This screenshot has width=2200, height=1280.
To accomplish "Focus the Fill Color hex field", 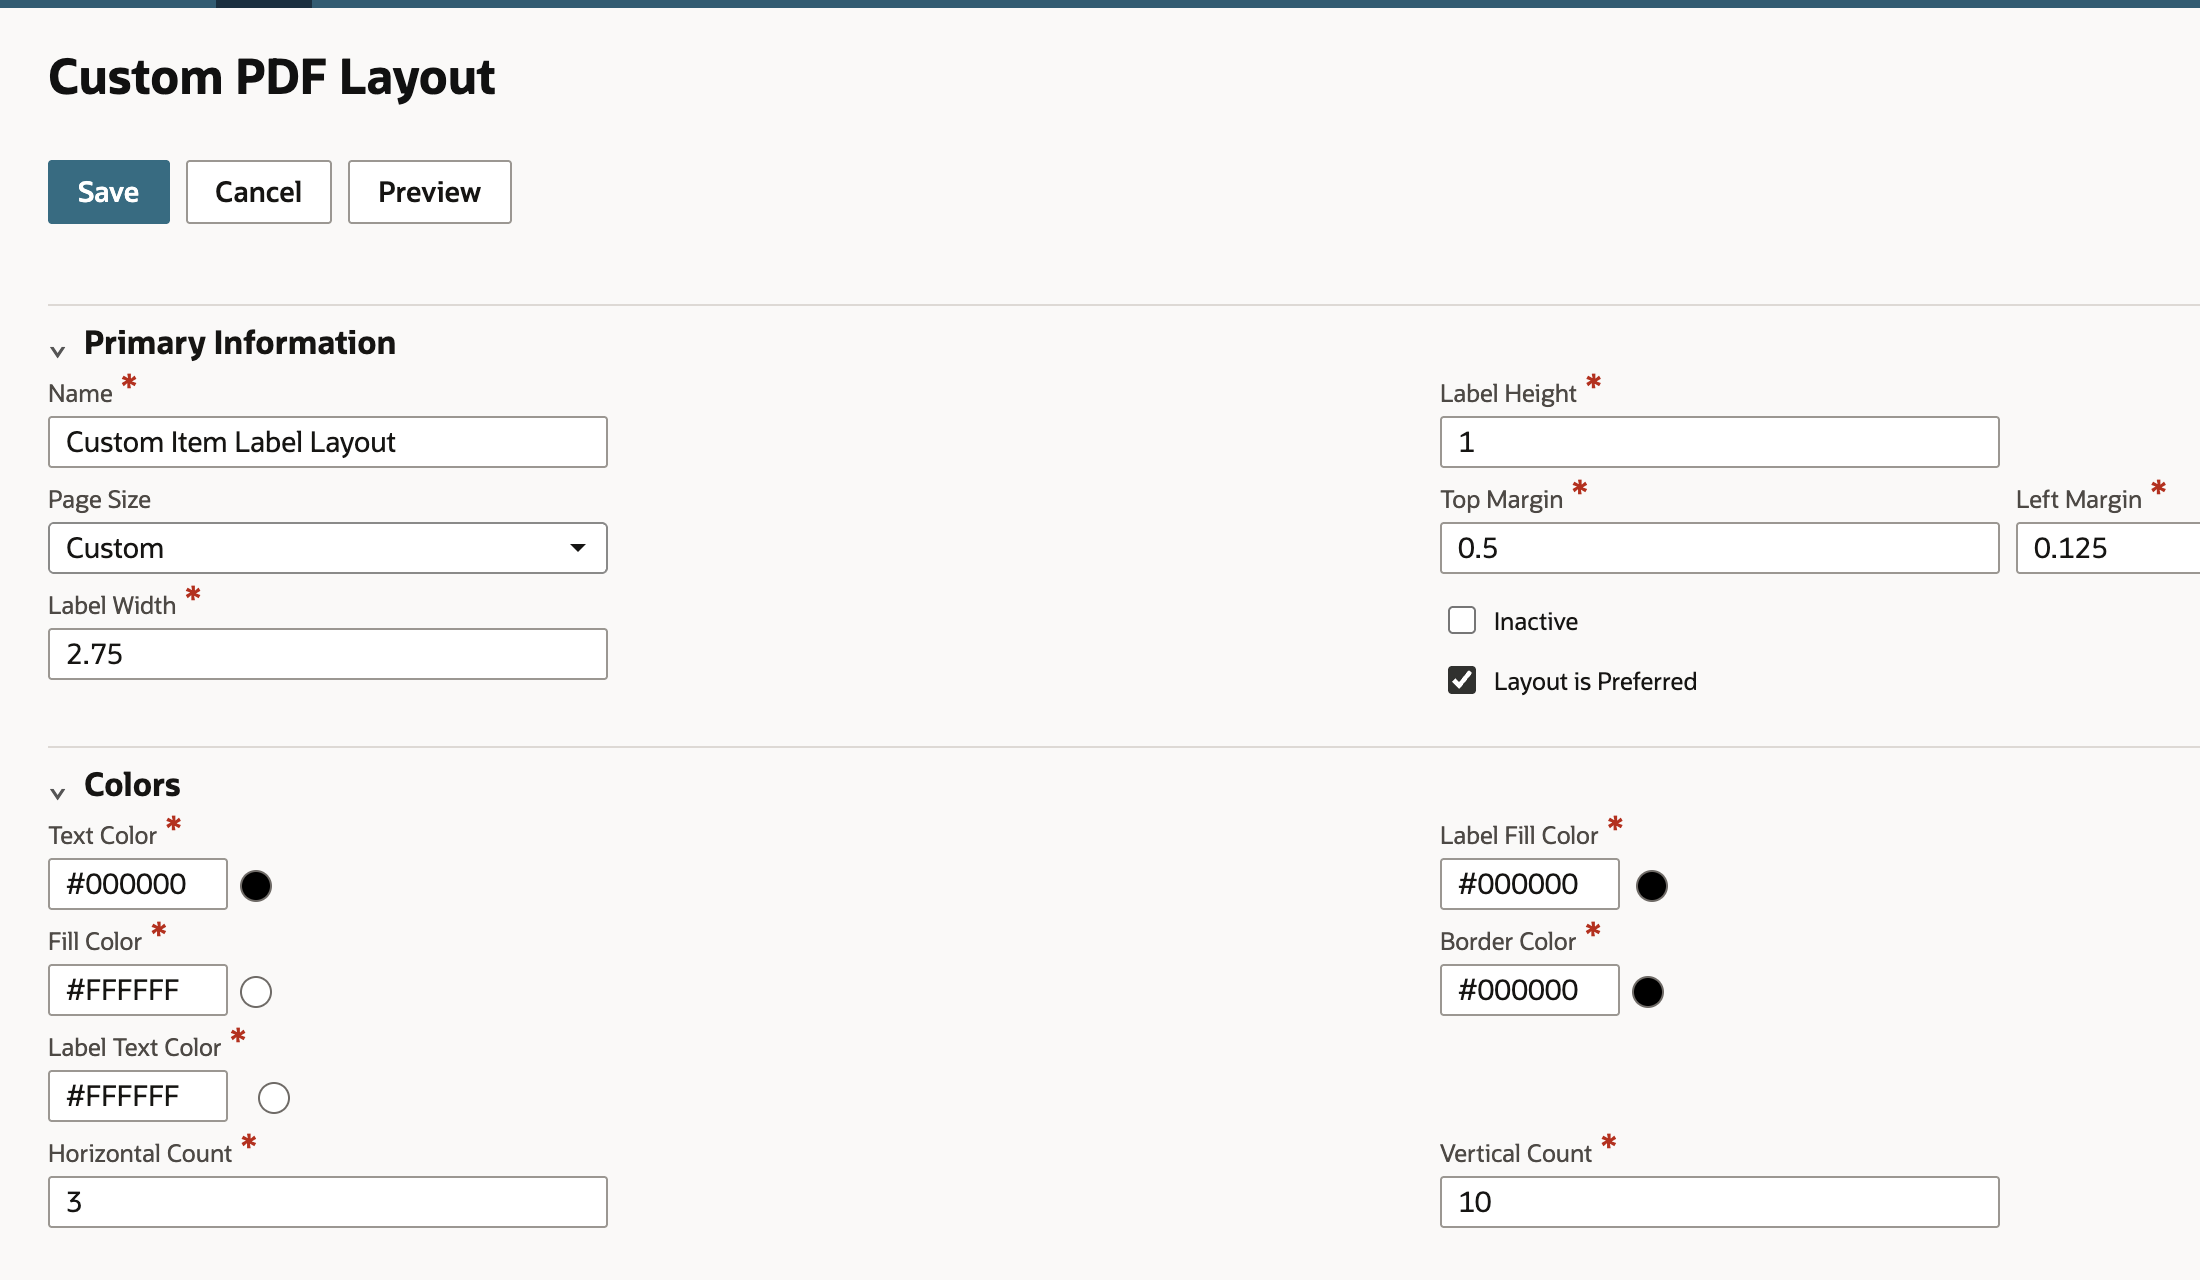I will click(138, 990).
